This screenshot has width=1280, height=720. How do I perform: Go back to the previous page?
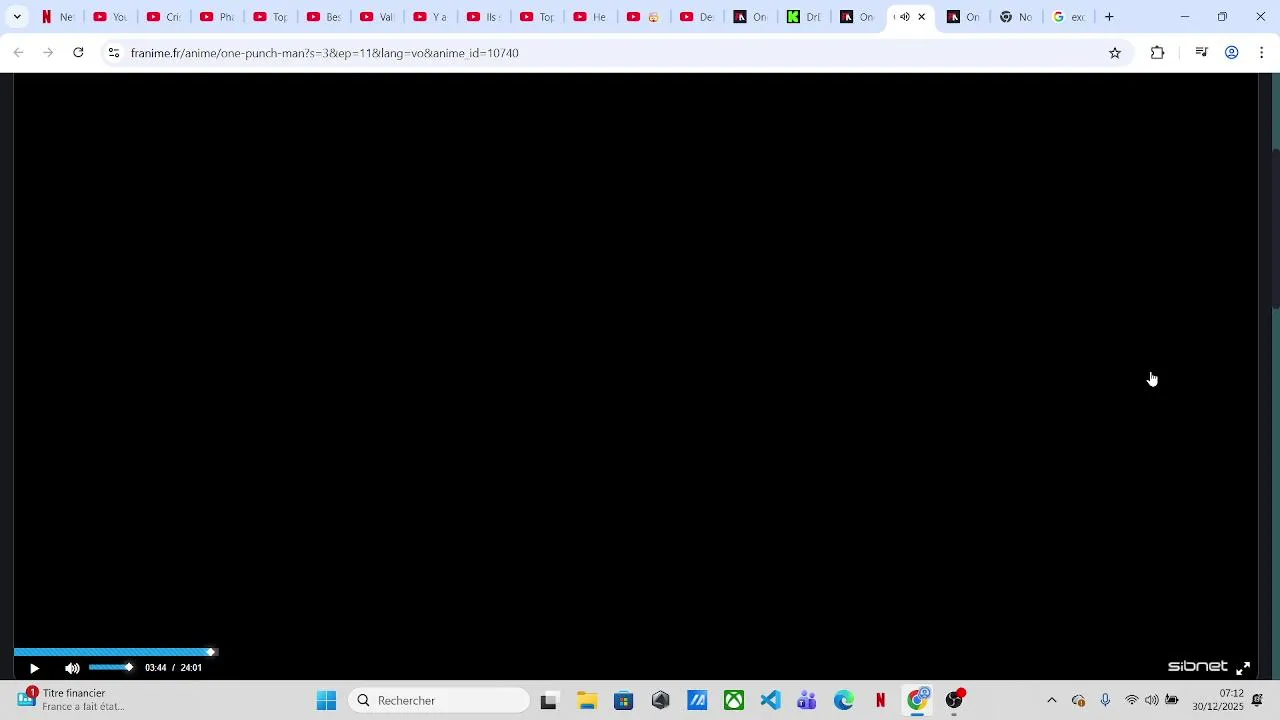coord(18,53)
